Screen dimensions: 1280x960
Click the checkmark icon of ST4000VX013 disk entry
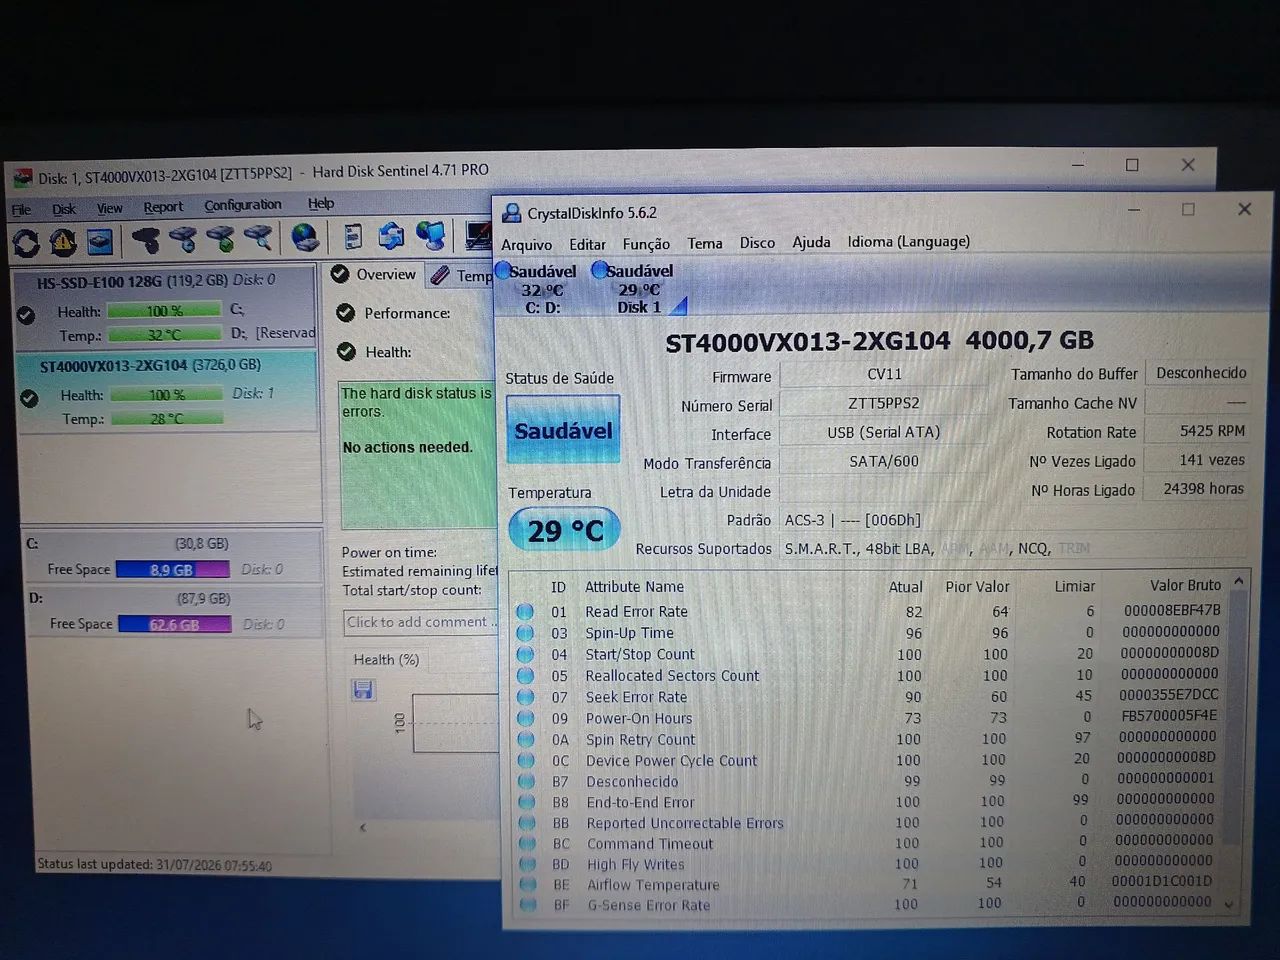point(29,398)
